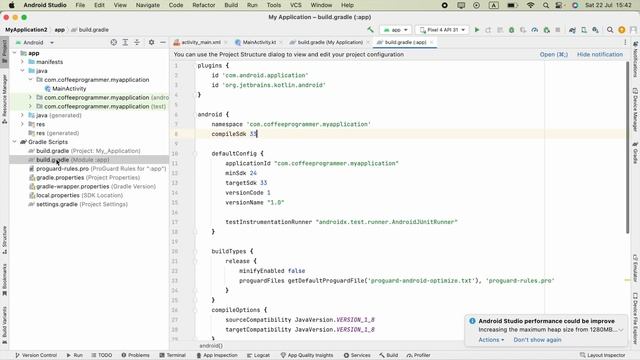Click Hide notification link

point(600,54)
